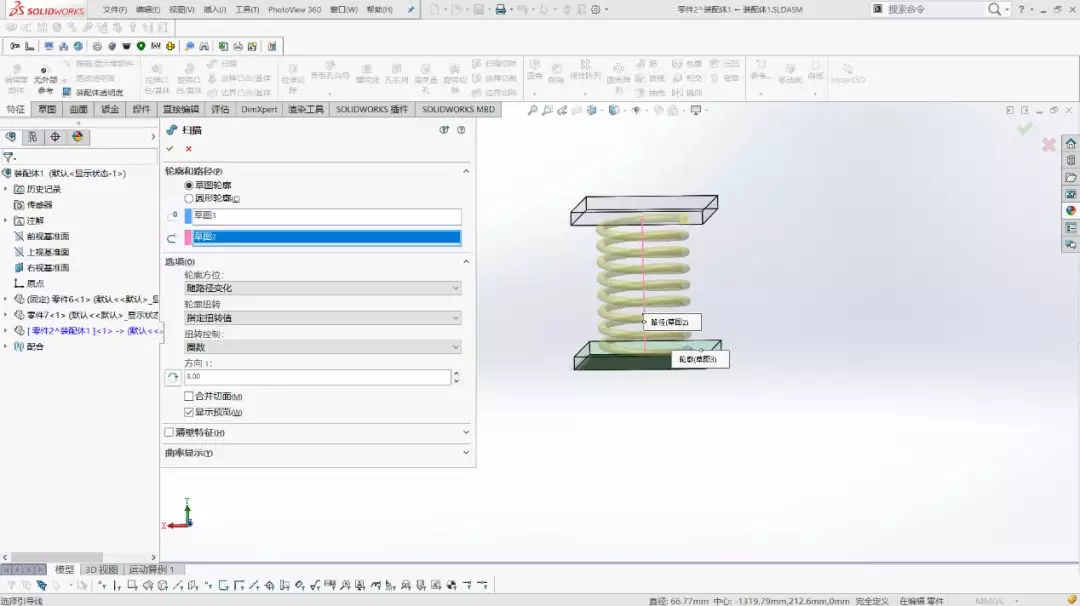Viewport: 1080px width, 606px height.
Task: Expand the History tree node
Action: coord(6,189)
